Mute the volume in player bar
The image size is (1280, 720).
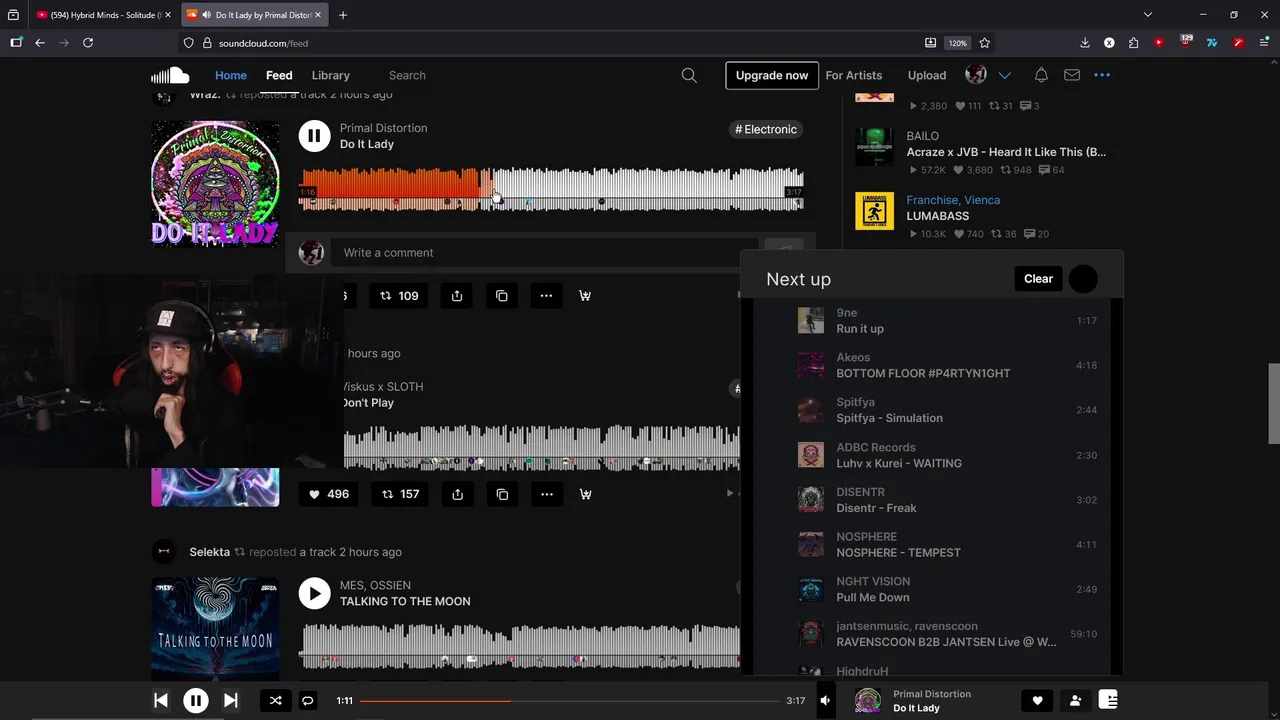coord(825,701)
